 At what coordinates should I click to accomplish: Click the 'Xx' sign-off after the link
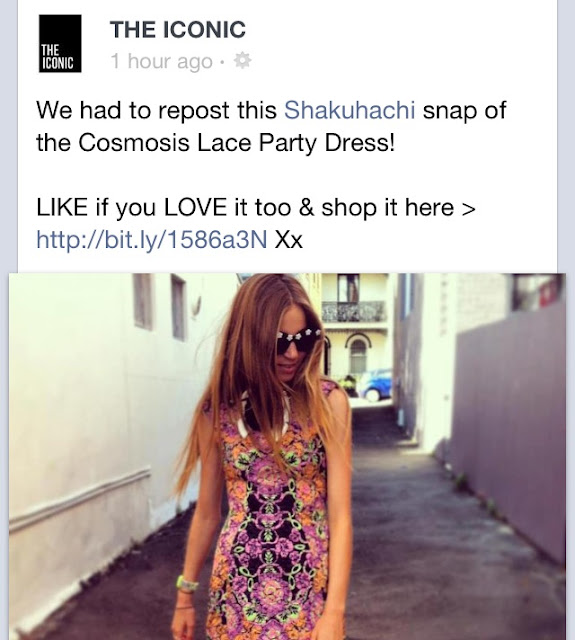tap(289, 240)
